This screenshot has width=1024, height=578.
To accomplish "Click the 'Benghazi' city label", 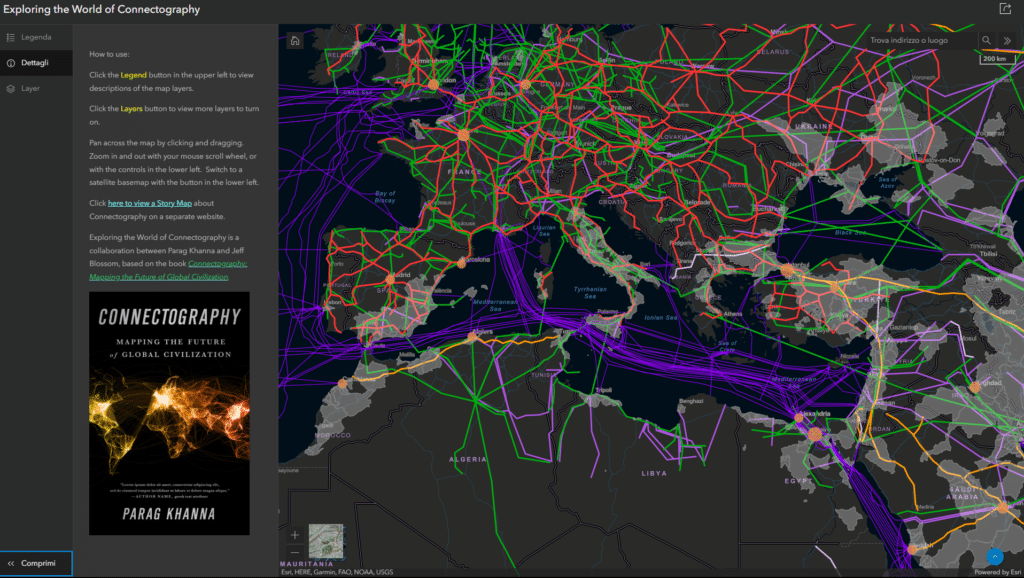I will click(691, 401).
